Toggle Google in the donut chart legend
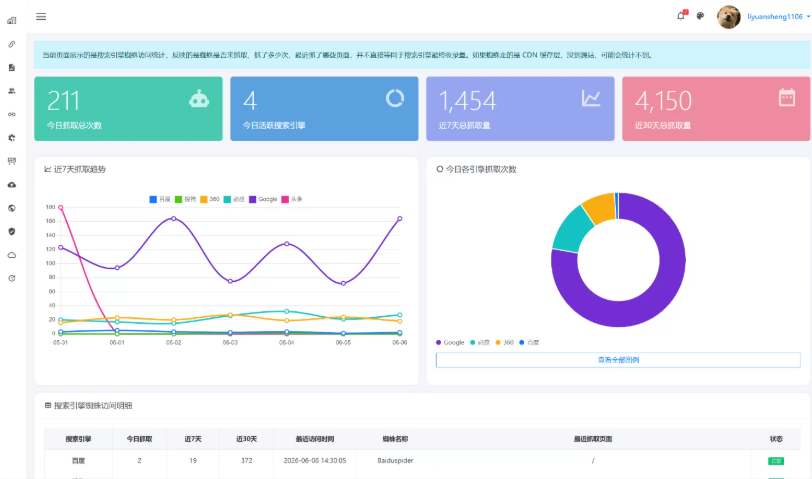This screenshot has width=812, height=479. (450, 342)
